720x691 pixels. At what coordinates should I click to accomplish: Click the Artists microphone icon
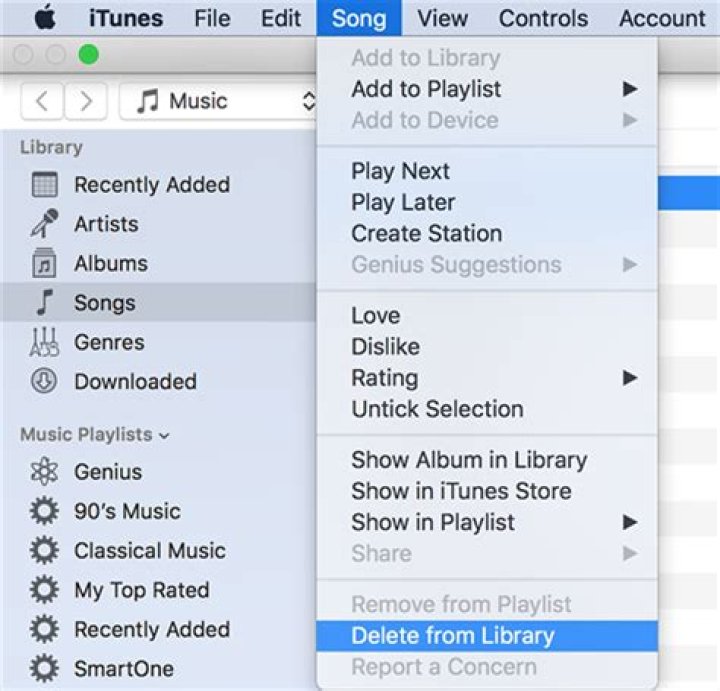point(45,224)
